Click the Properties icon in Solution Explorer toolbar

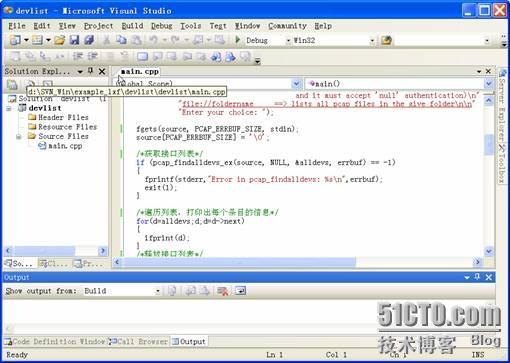tap(12, 85)
